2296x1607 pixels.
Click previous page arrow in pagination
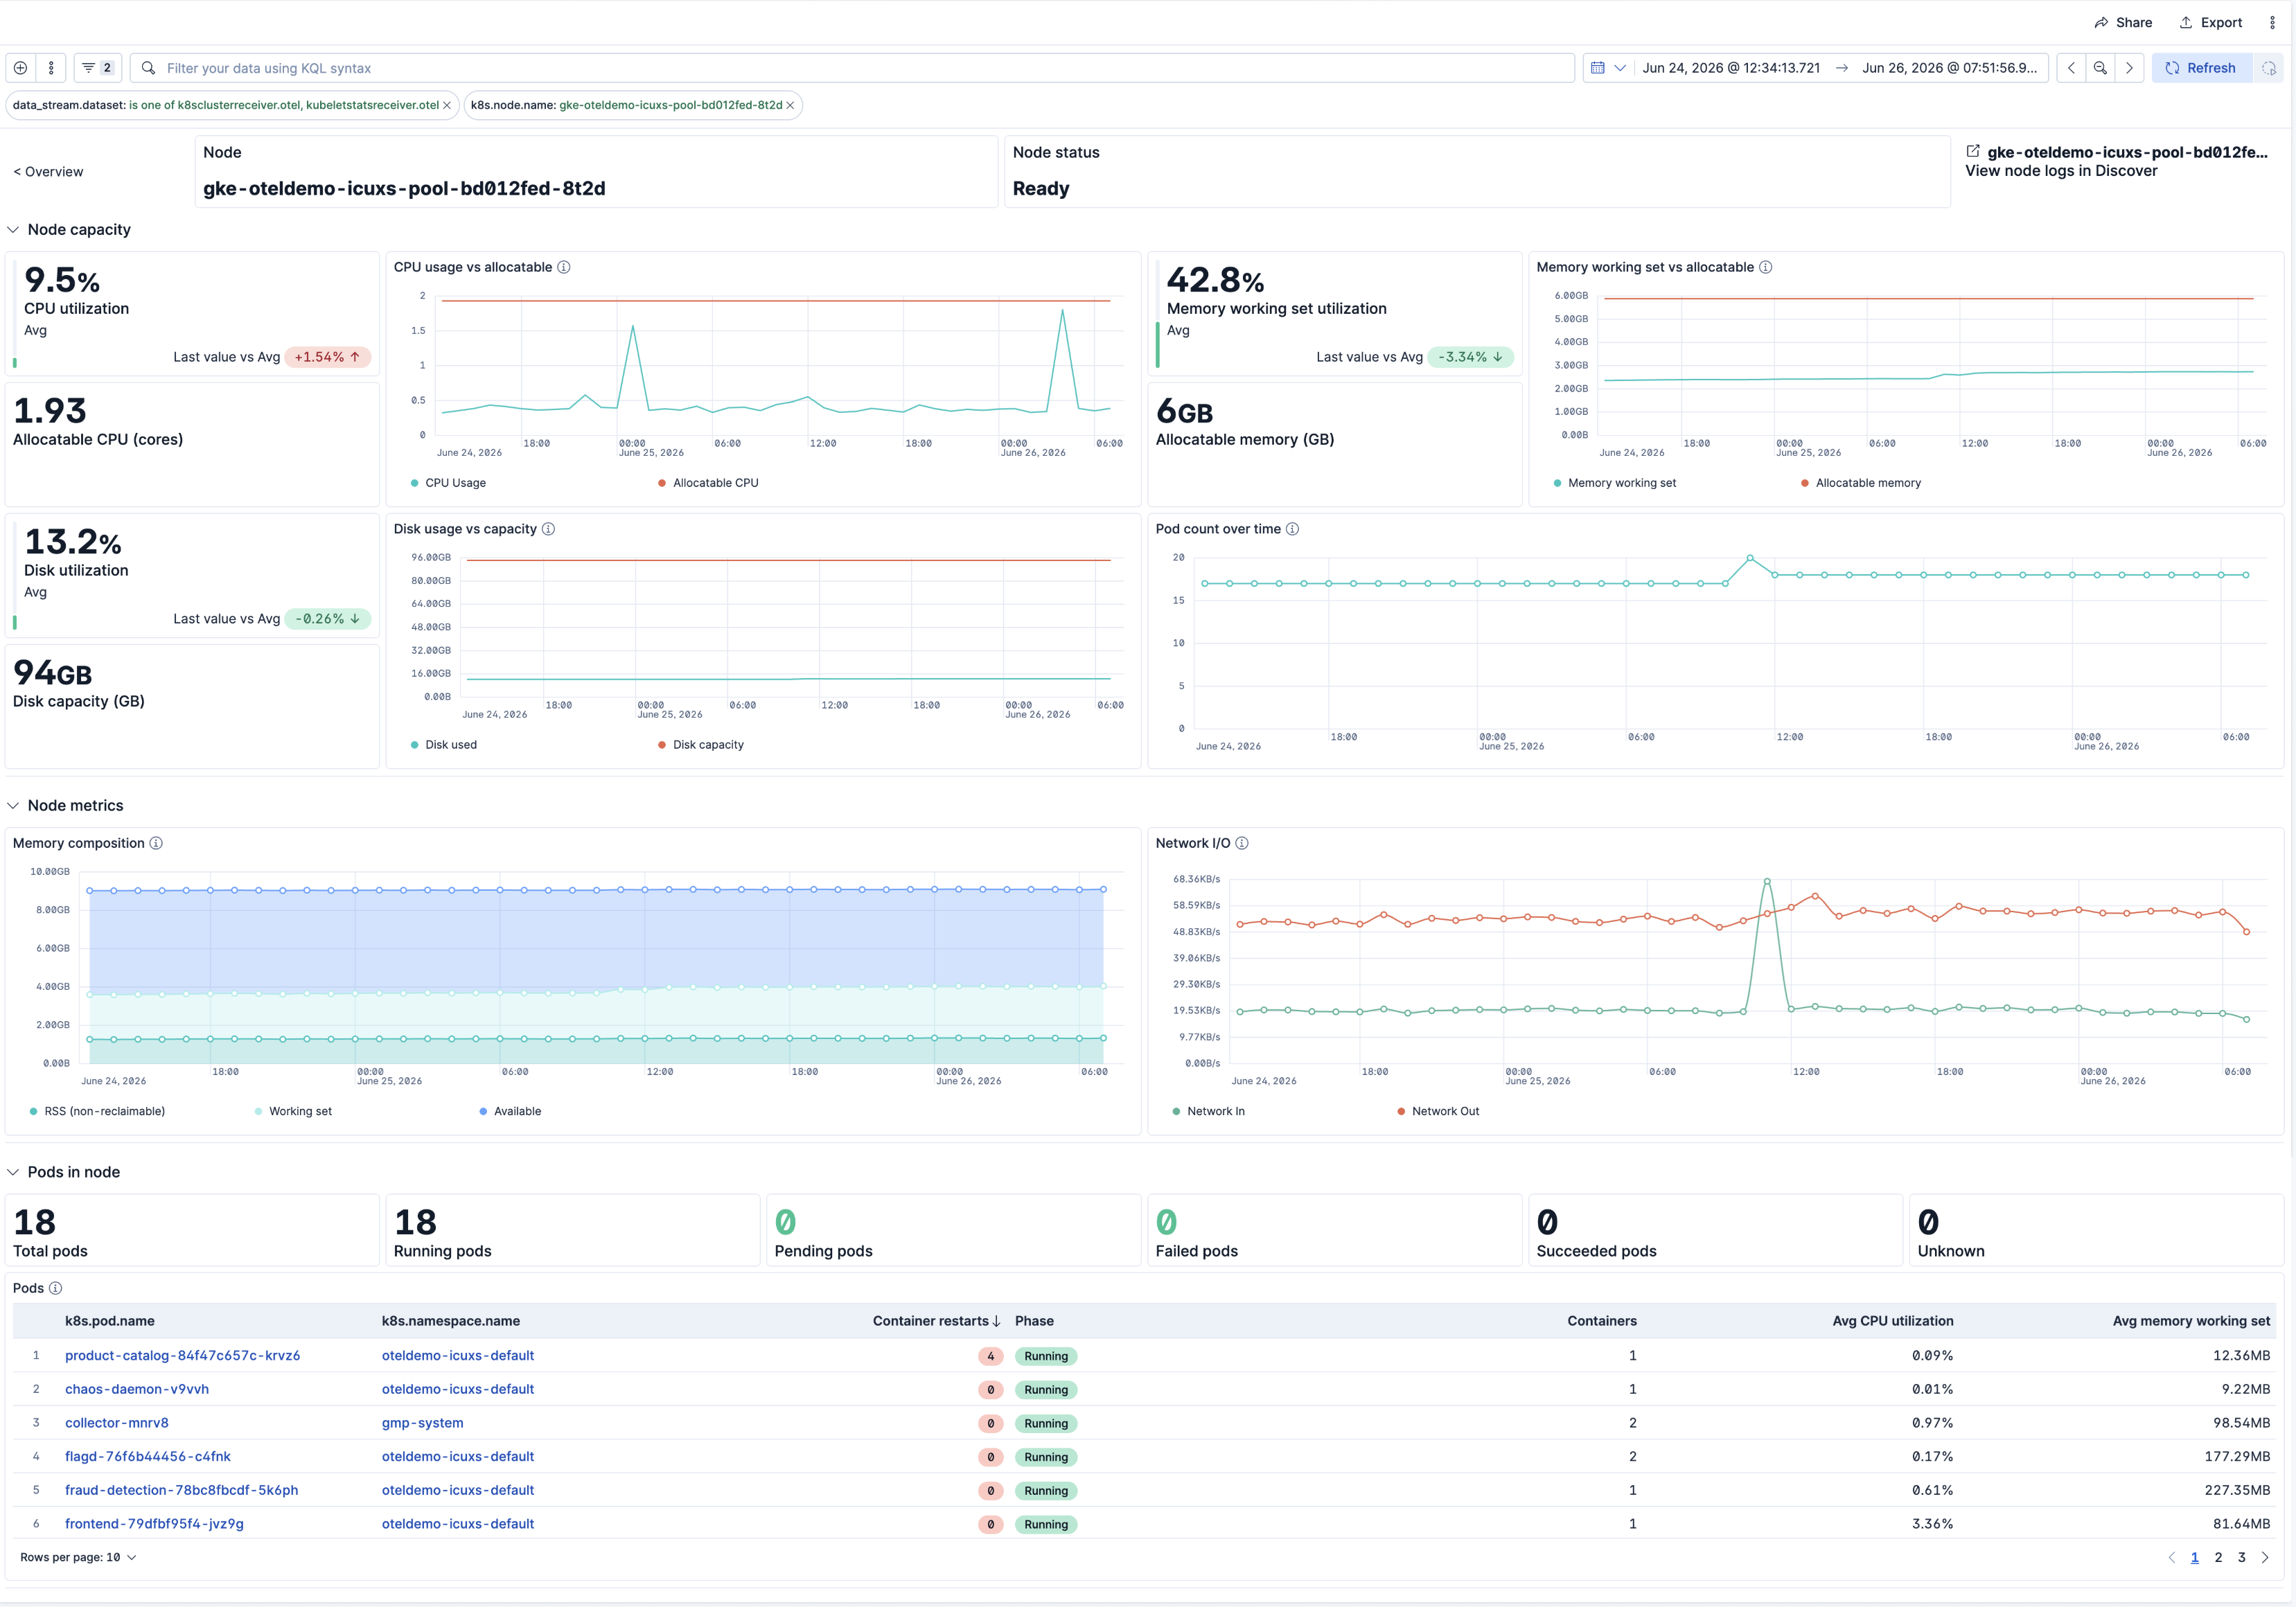(x=2171, y=1557)
